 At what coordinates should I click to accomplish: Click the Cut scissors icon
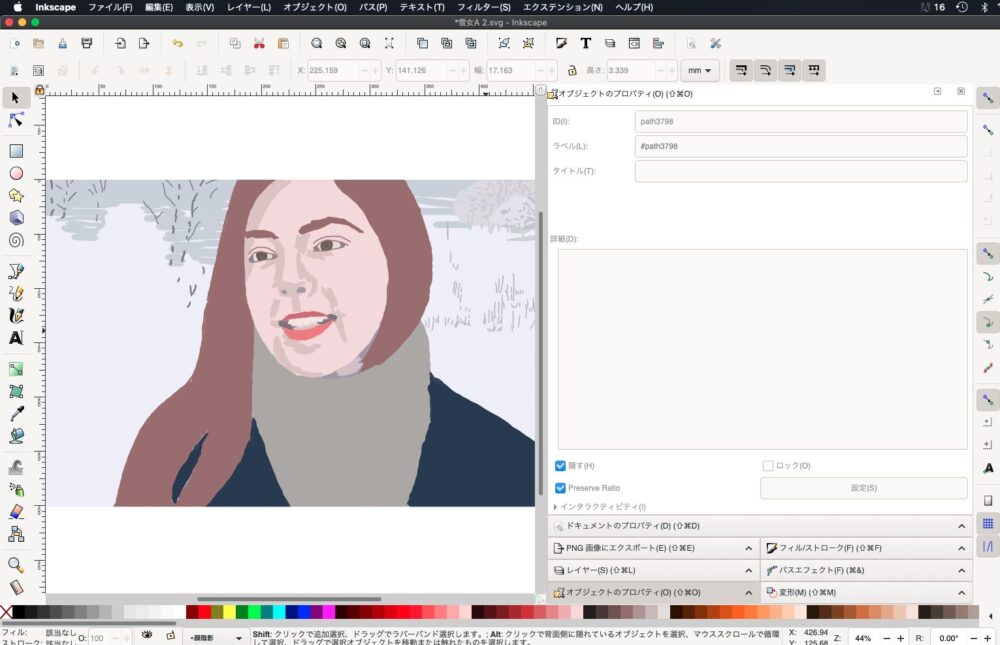[x=259, y=43]
